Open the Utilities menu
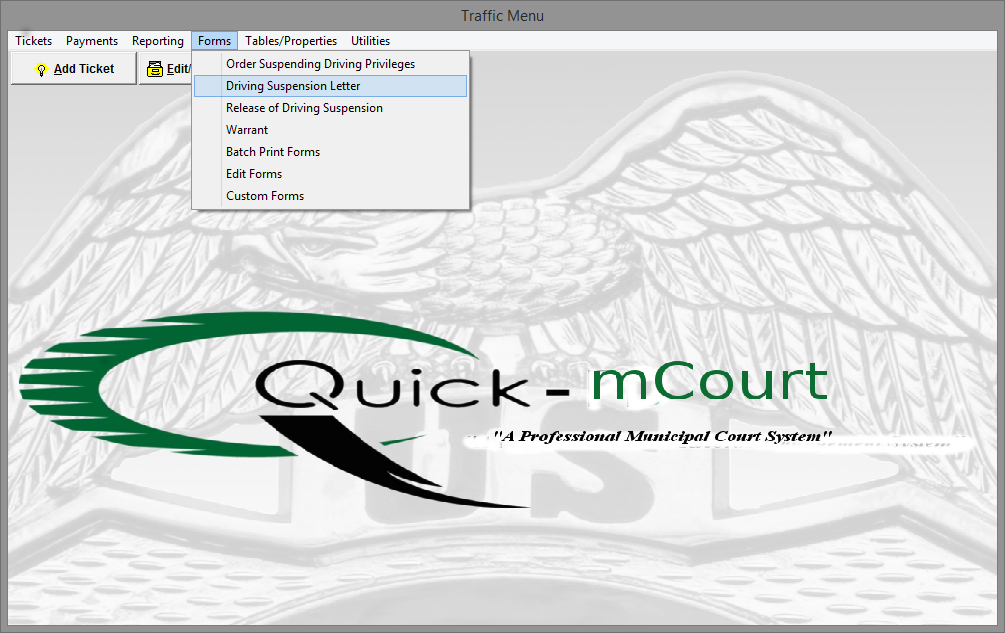 (x=370, y=41)
